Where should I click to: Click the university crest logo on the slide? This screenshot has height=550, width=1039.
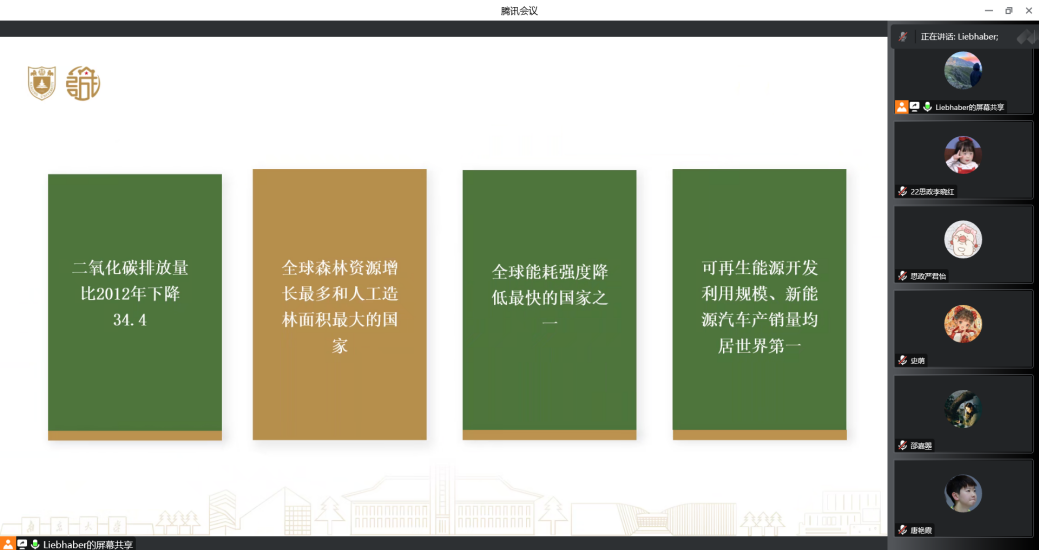coord(42,83)
